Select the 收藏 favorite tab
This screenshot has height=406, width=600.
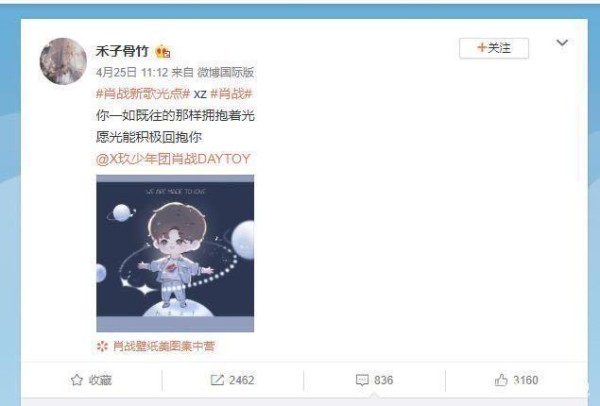tap(91, 380)
